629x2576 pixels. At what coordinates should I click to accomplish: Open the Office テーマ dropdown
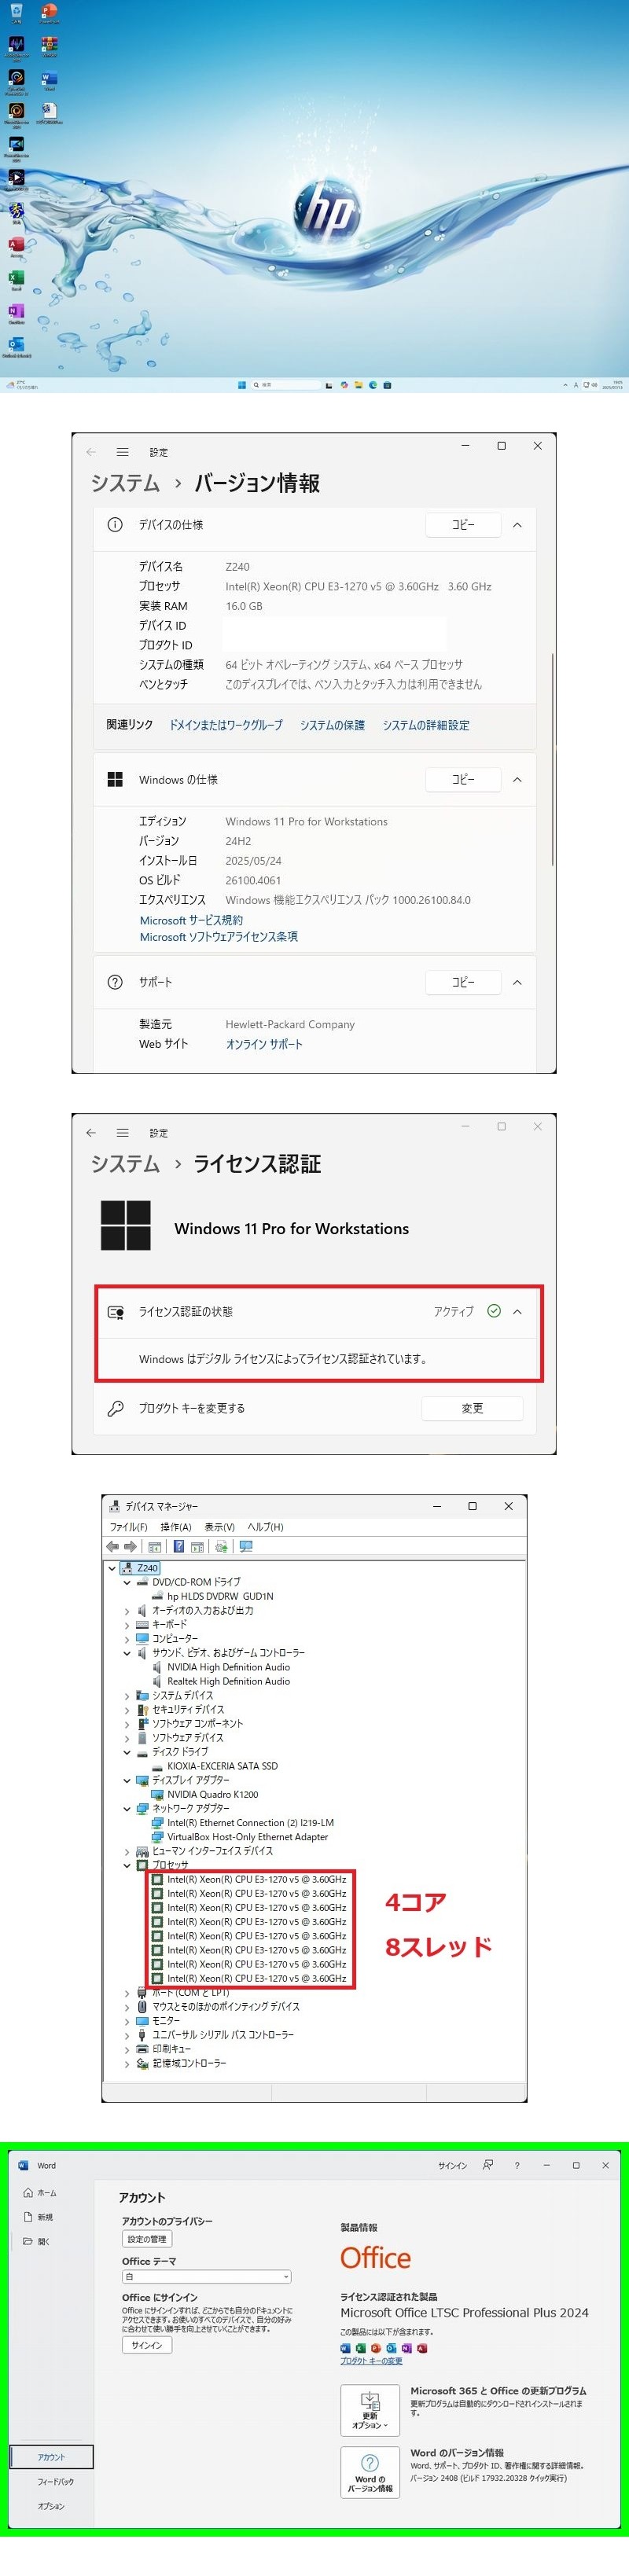click(207, 2277)
